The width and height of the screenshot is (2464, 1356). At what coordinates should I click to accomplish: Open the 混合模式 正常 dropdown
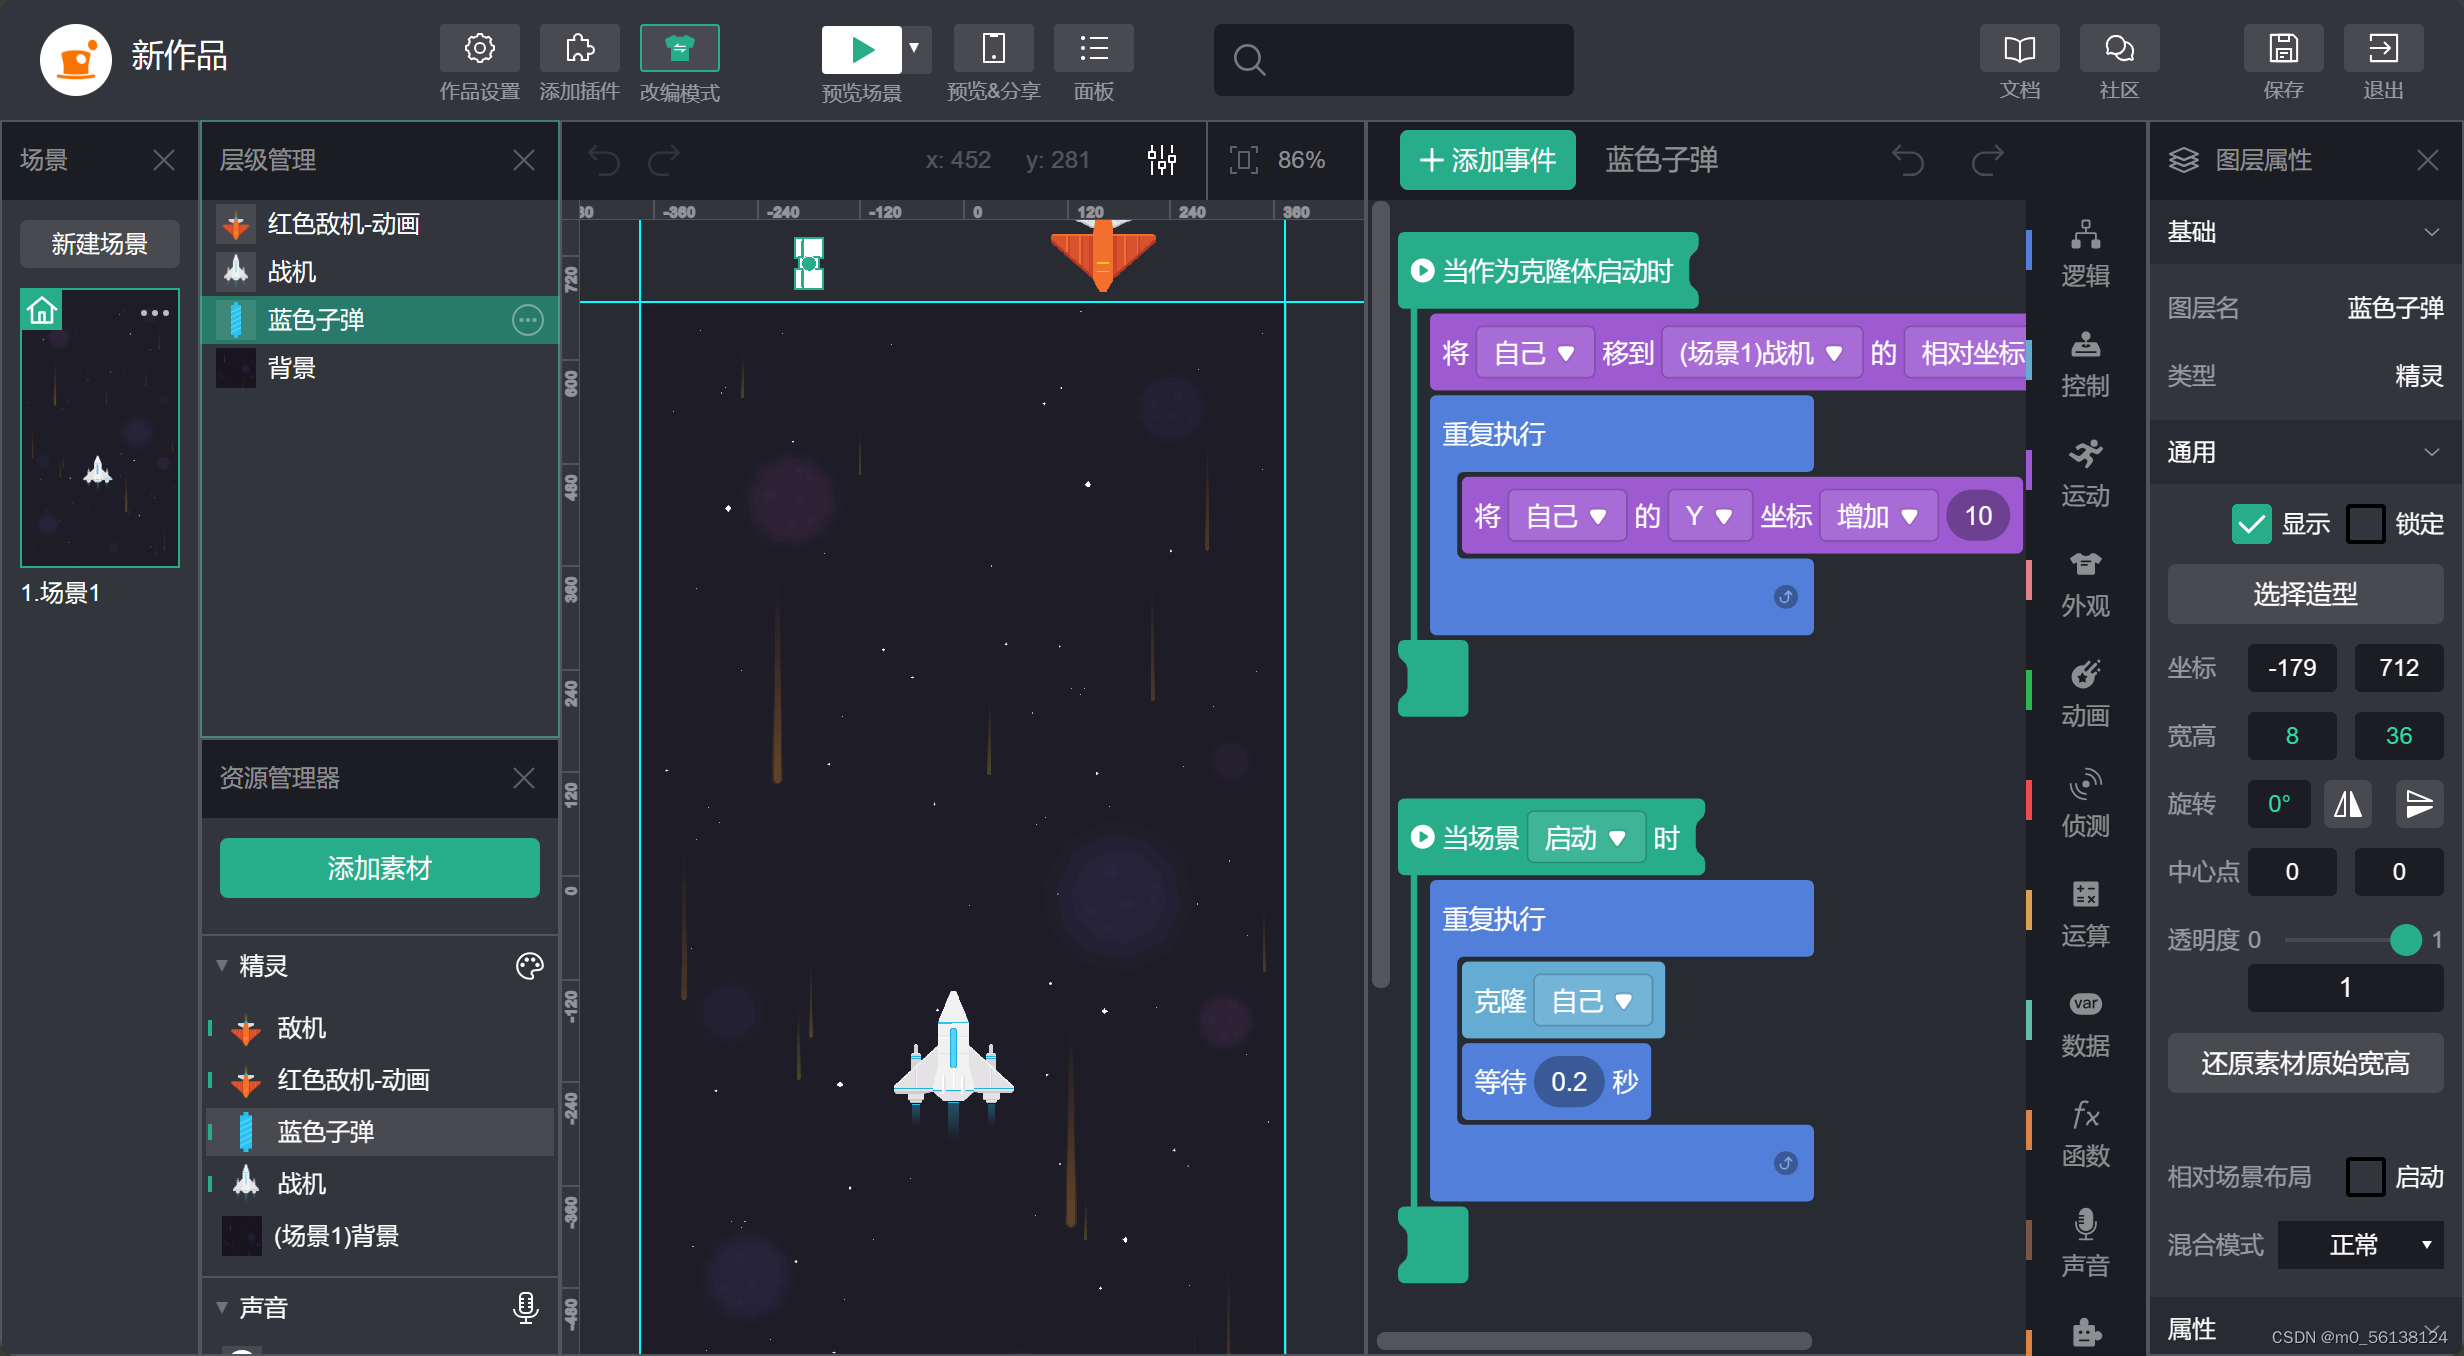pyautogui.click(x=2359, y=1245)
